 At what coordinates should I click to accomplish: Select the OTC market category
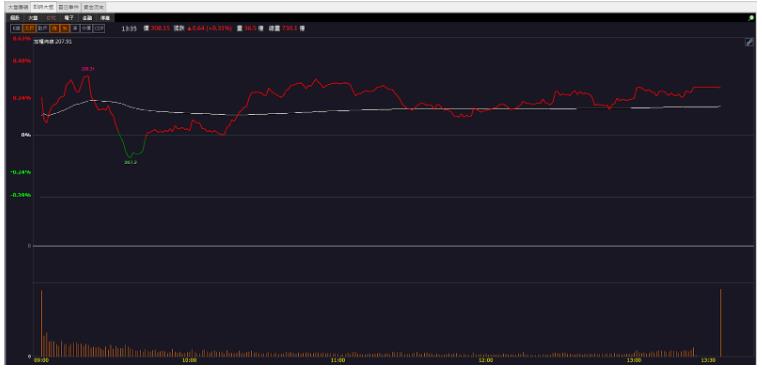click(52, 18)
